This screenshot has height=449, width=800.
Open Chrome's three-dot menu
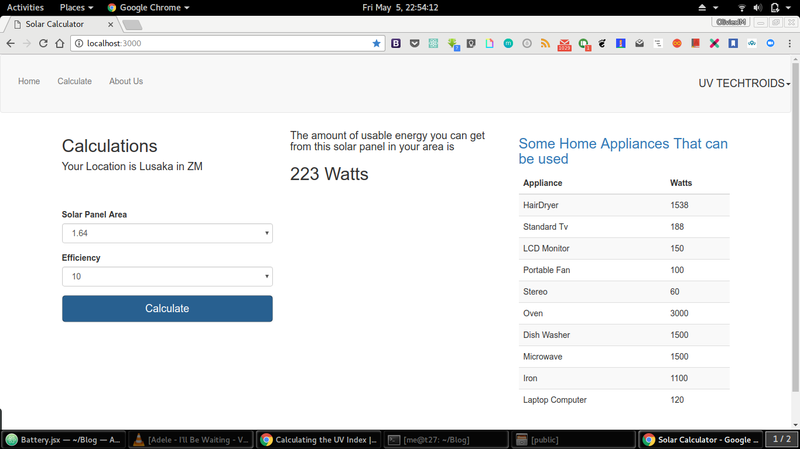[790, 44]
